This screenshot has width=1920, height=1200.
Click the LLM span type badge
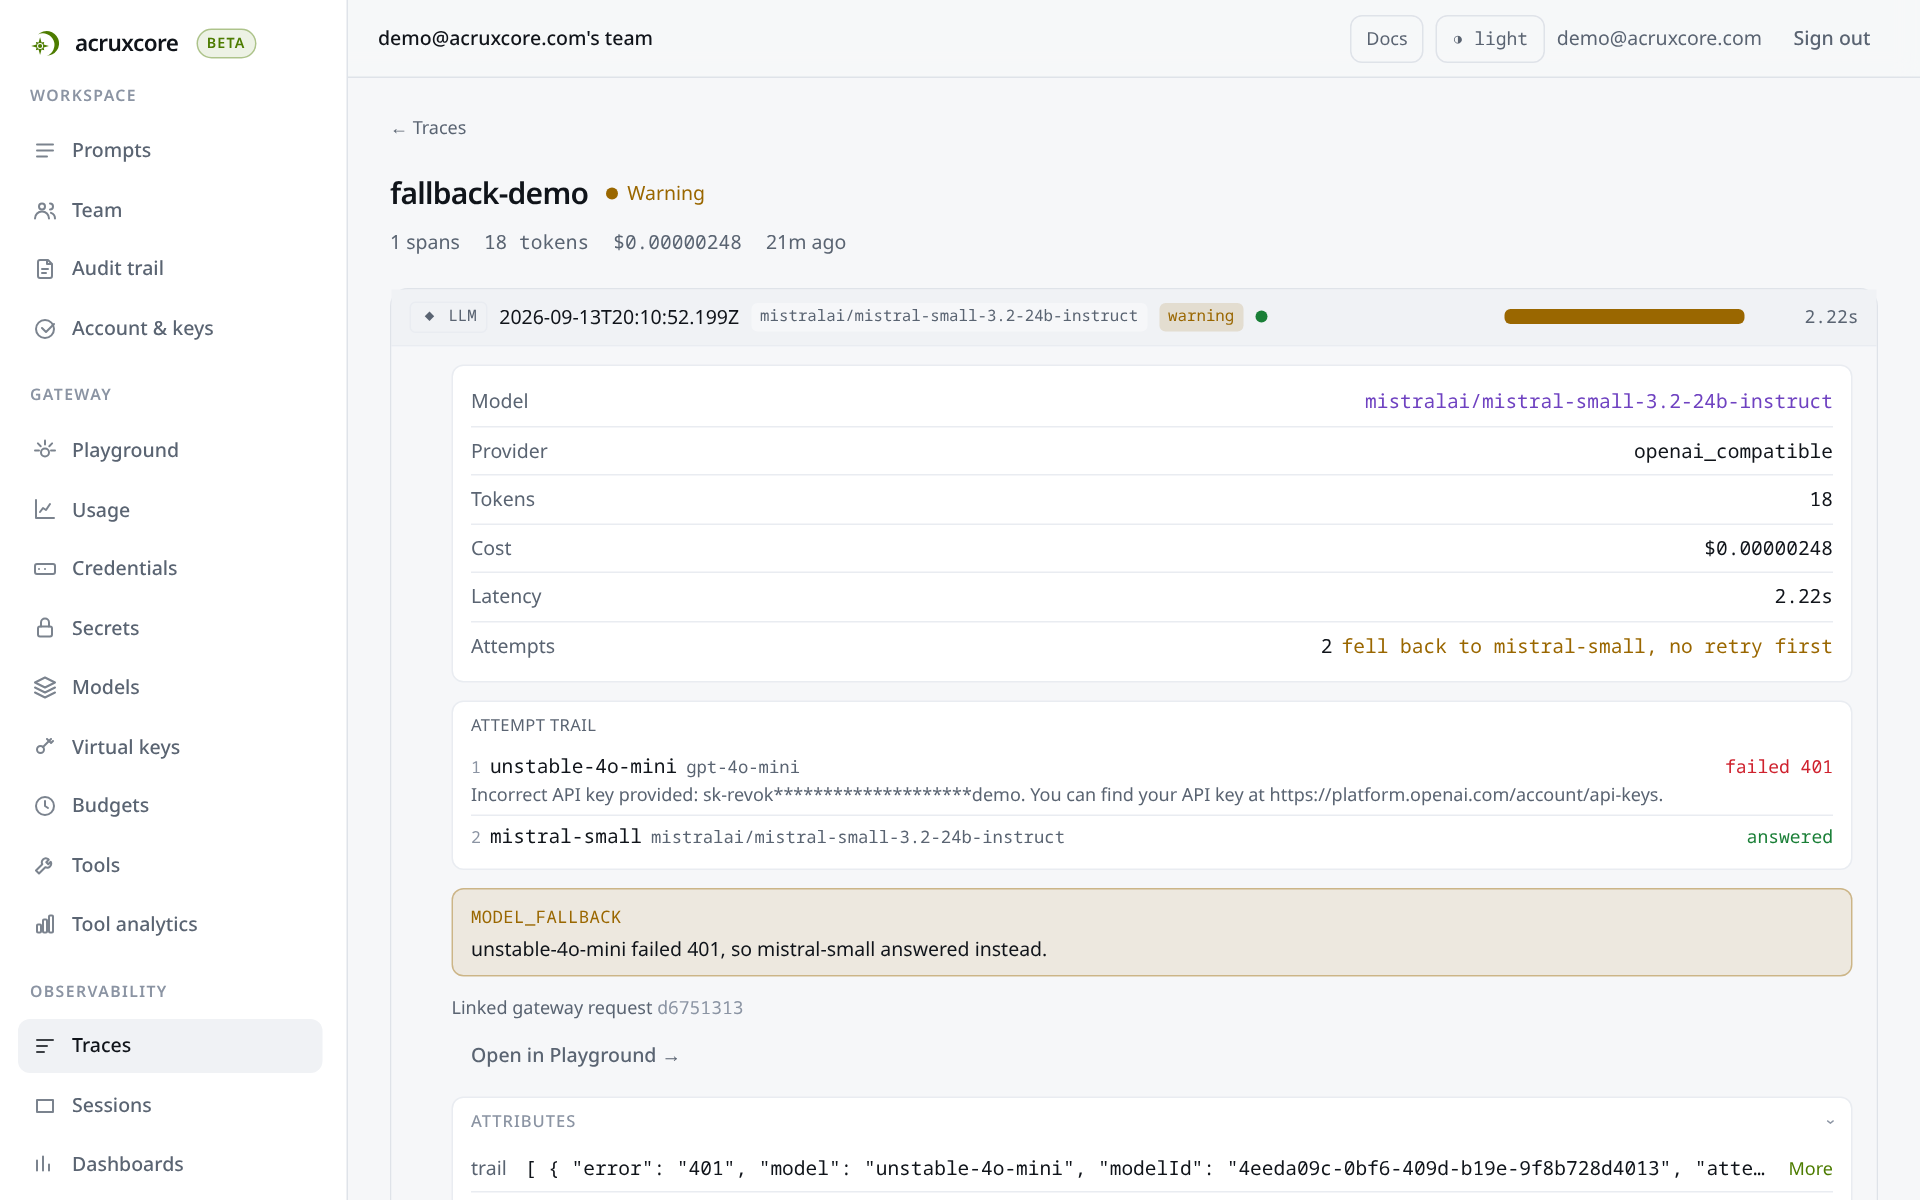click(449, 317)
